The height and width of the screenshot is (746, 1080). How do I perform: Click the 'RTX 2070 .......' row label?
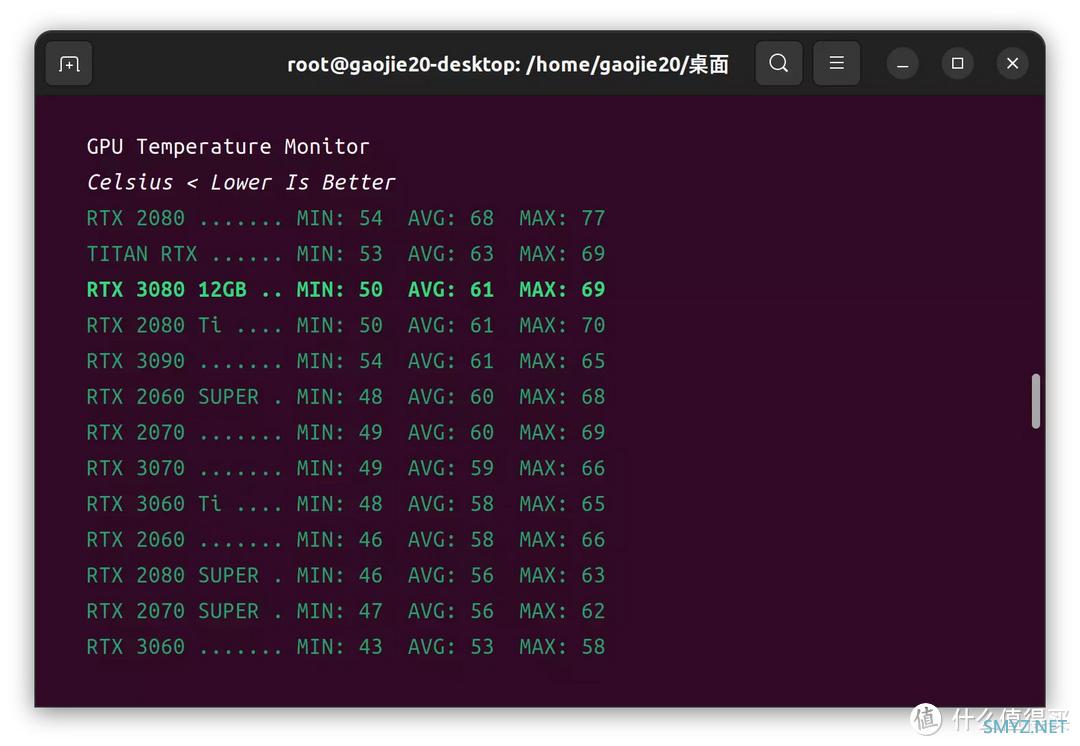pyautogui.click(x=184, y=433)
